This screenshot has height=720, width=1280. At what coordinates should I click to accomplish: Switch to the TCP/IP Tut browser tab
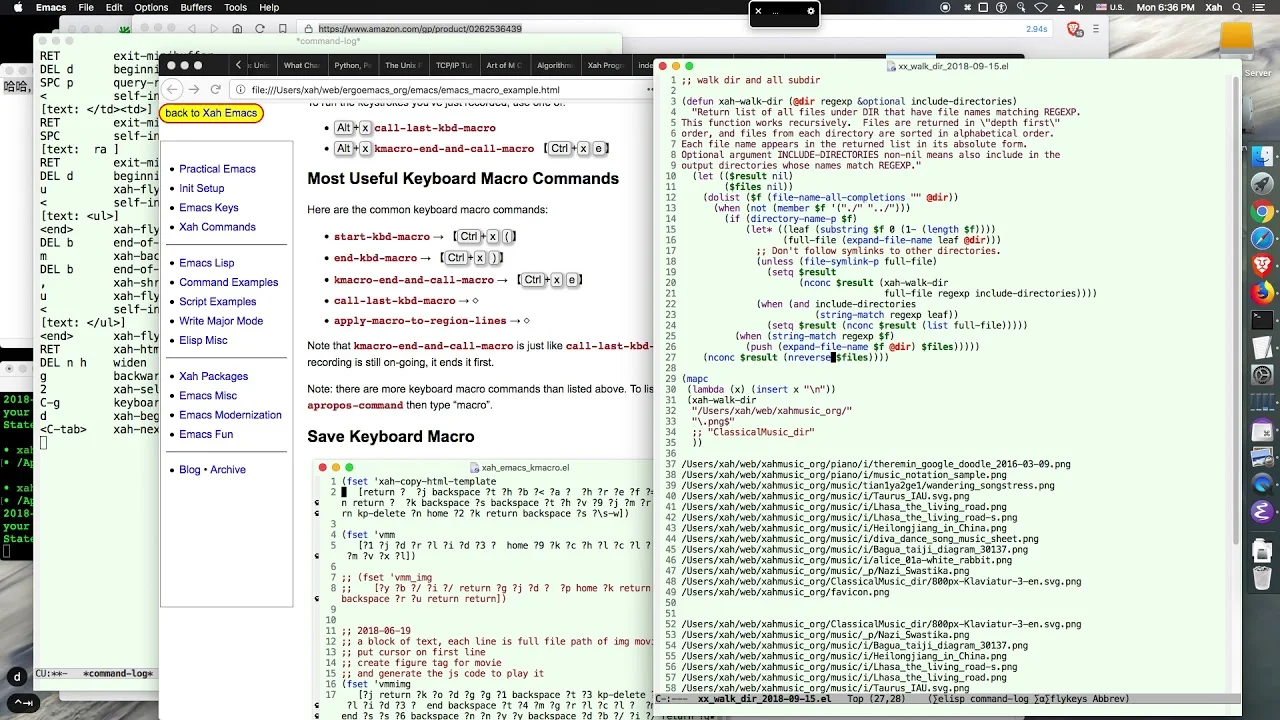(453, 65)
